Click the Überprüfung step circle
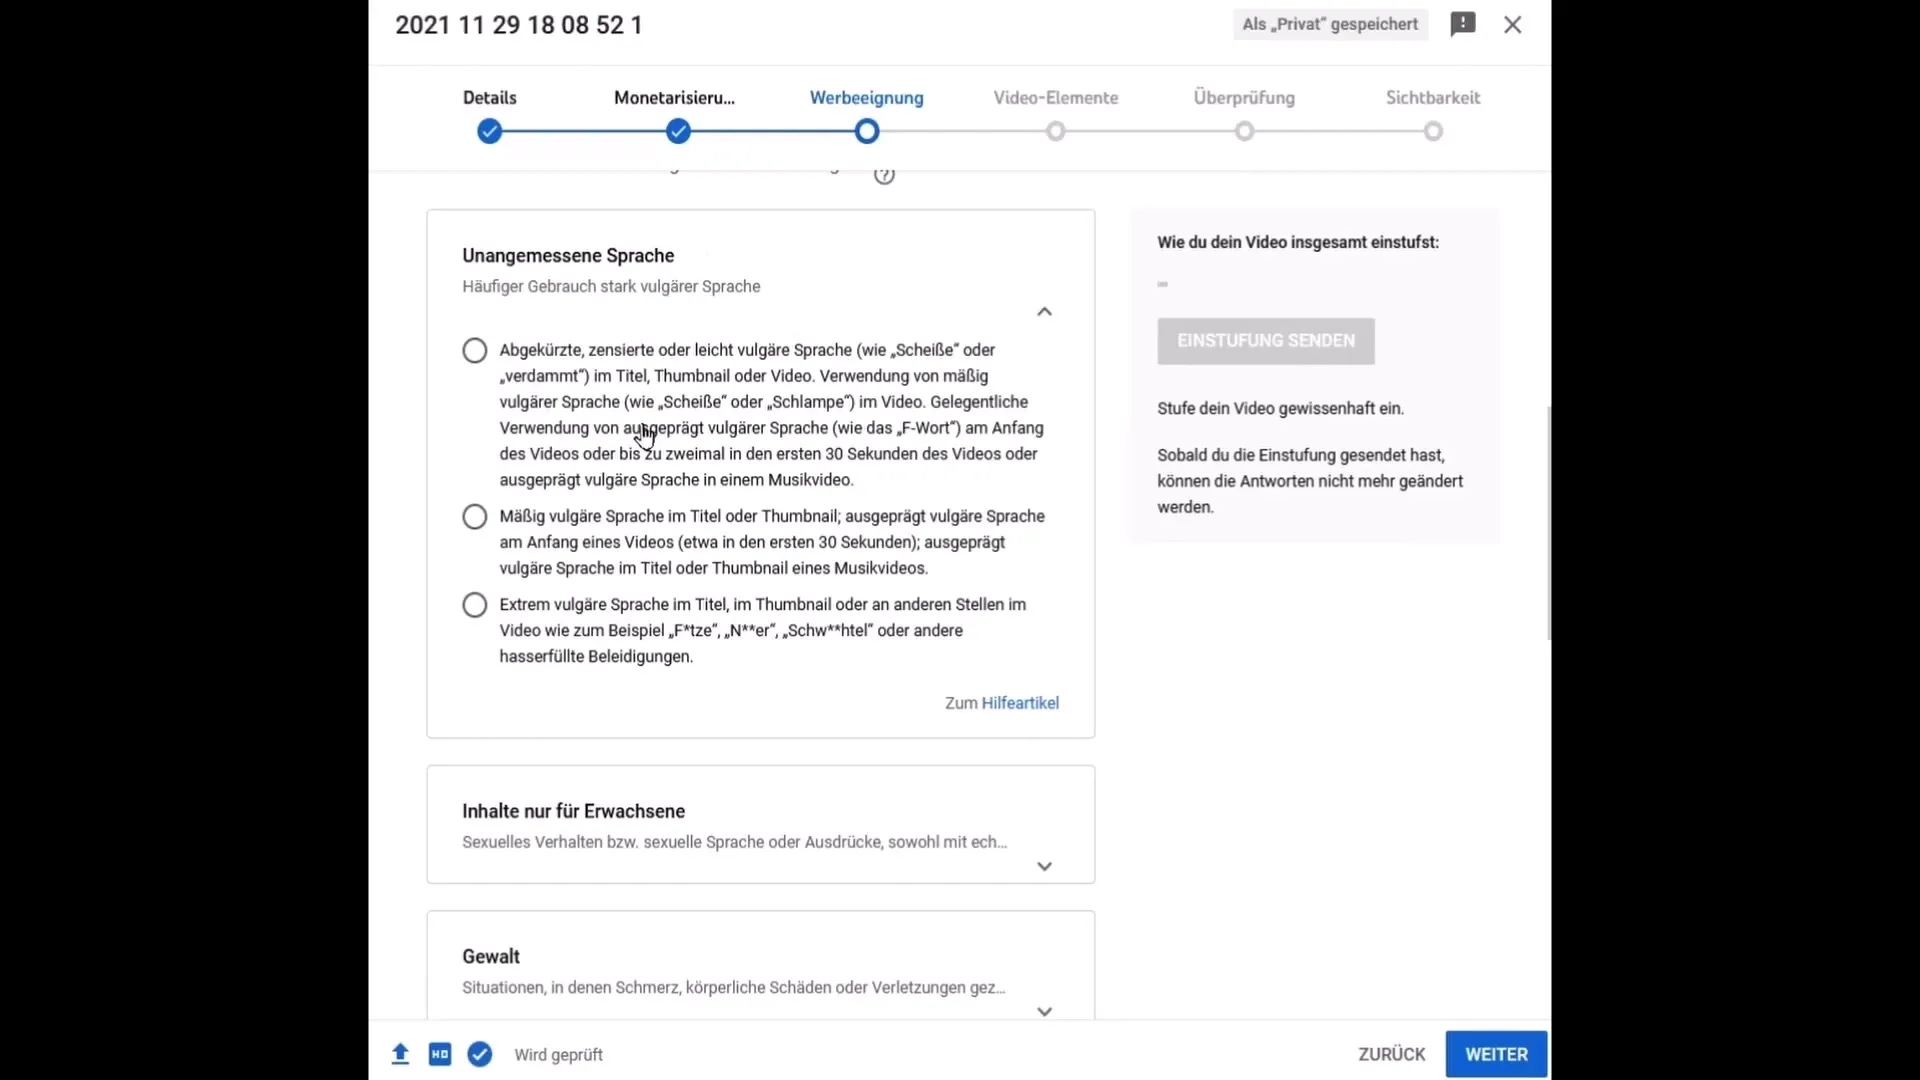Image resolution: width=1920 pixels, height=1080 pixels. pos(1244,131)
